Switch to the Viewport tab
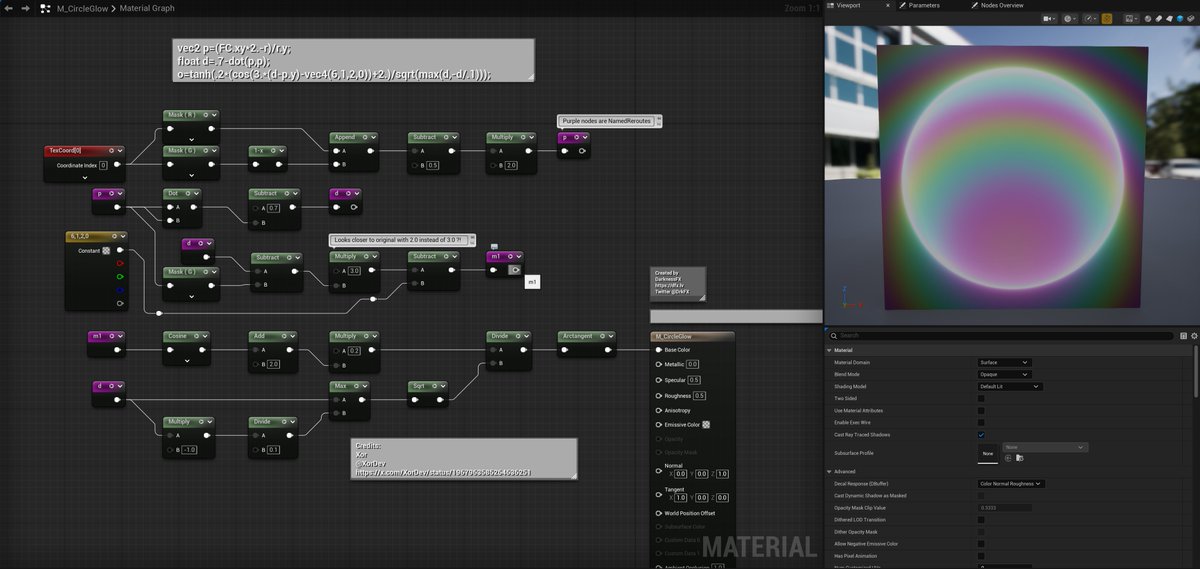The image size is (1200, 569). coord(848,5)
